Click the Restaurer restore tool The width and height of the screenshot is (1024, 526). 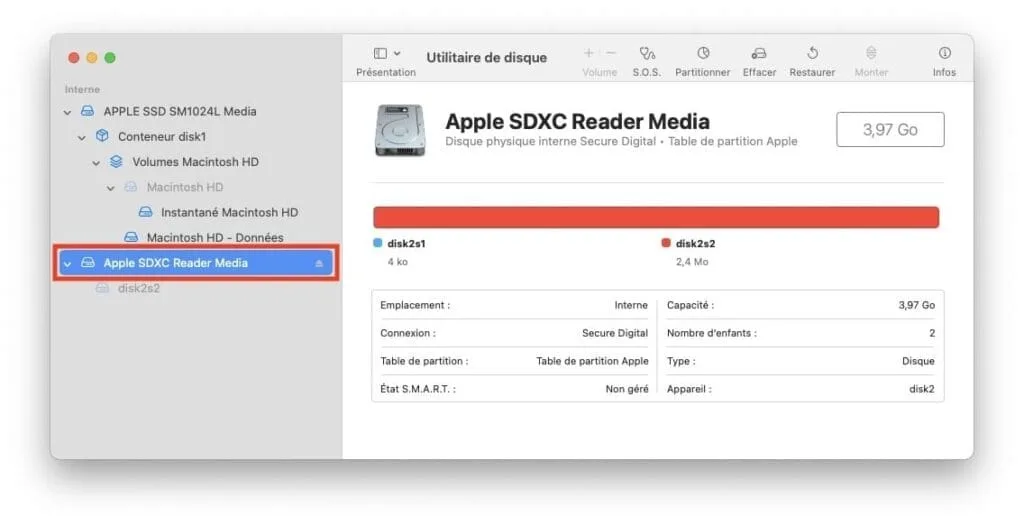coord(812,61)
